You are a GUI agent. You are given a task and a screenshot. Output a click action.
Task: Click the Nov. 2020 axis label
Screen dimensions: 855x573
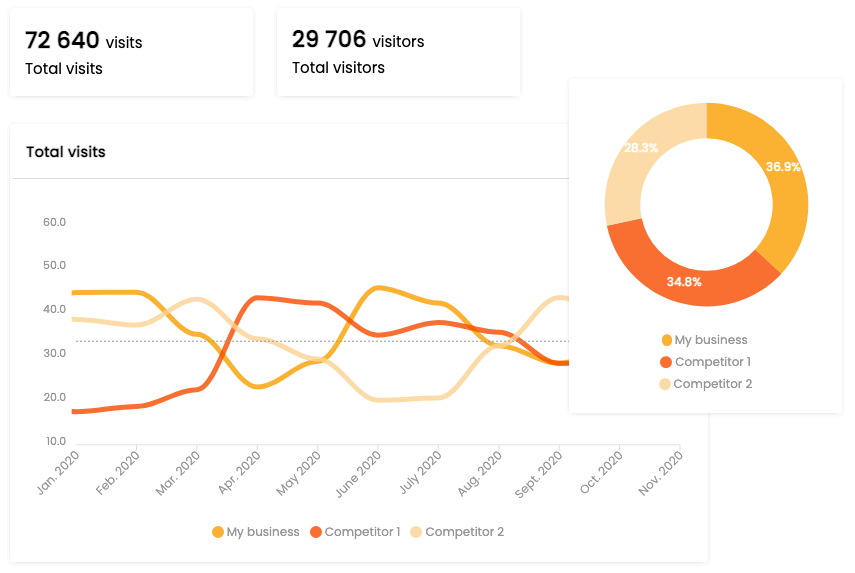coord(660,473)
